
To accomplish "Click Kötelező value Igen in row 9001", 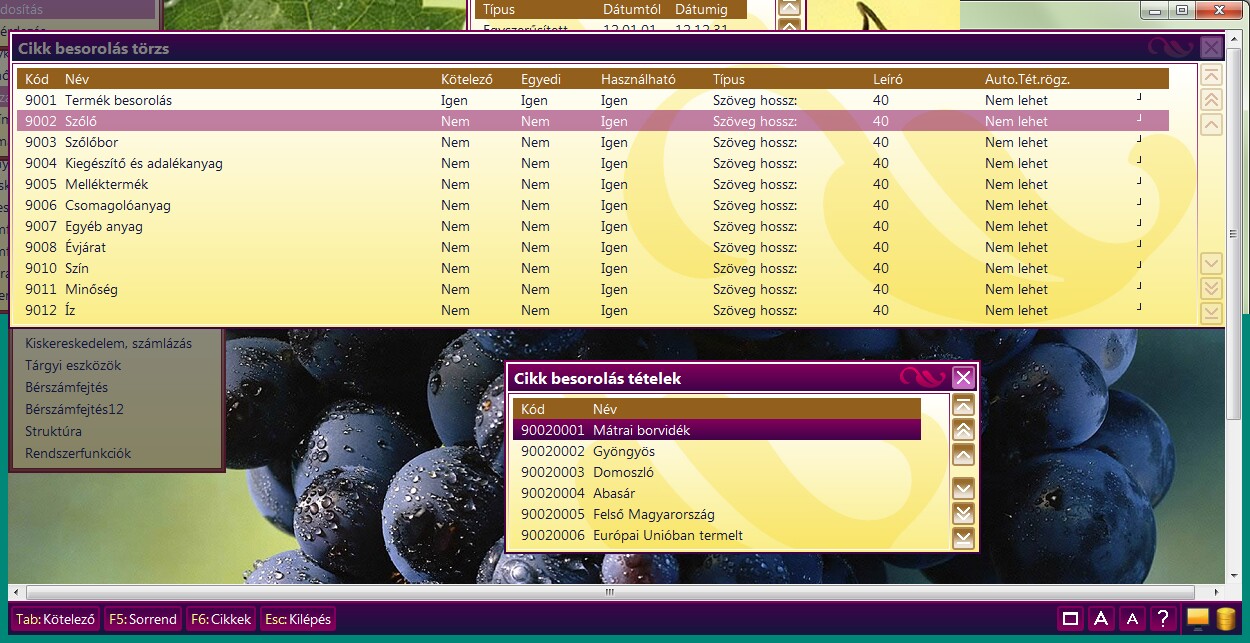I will [x=455, y=100].
